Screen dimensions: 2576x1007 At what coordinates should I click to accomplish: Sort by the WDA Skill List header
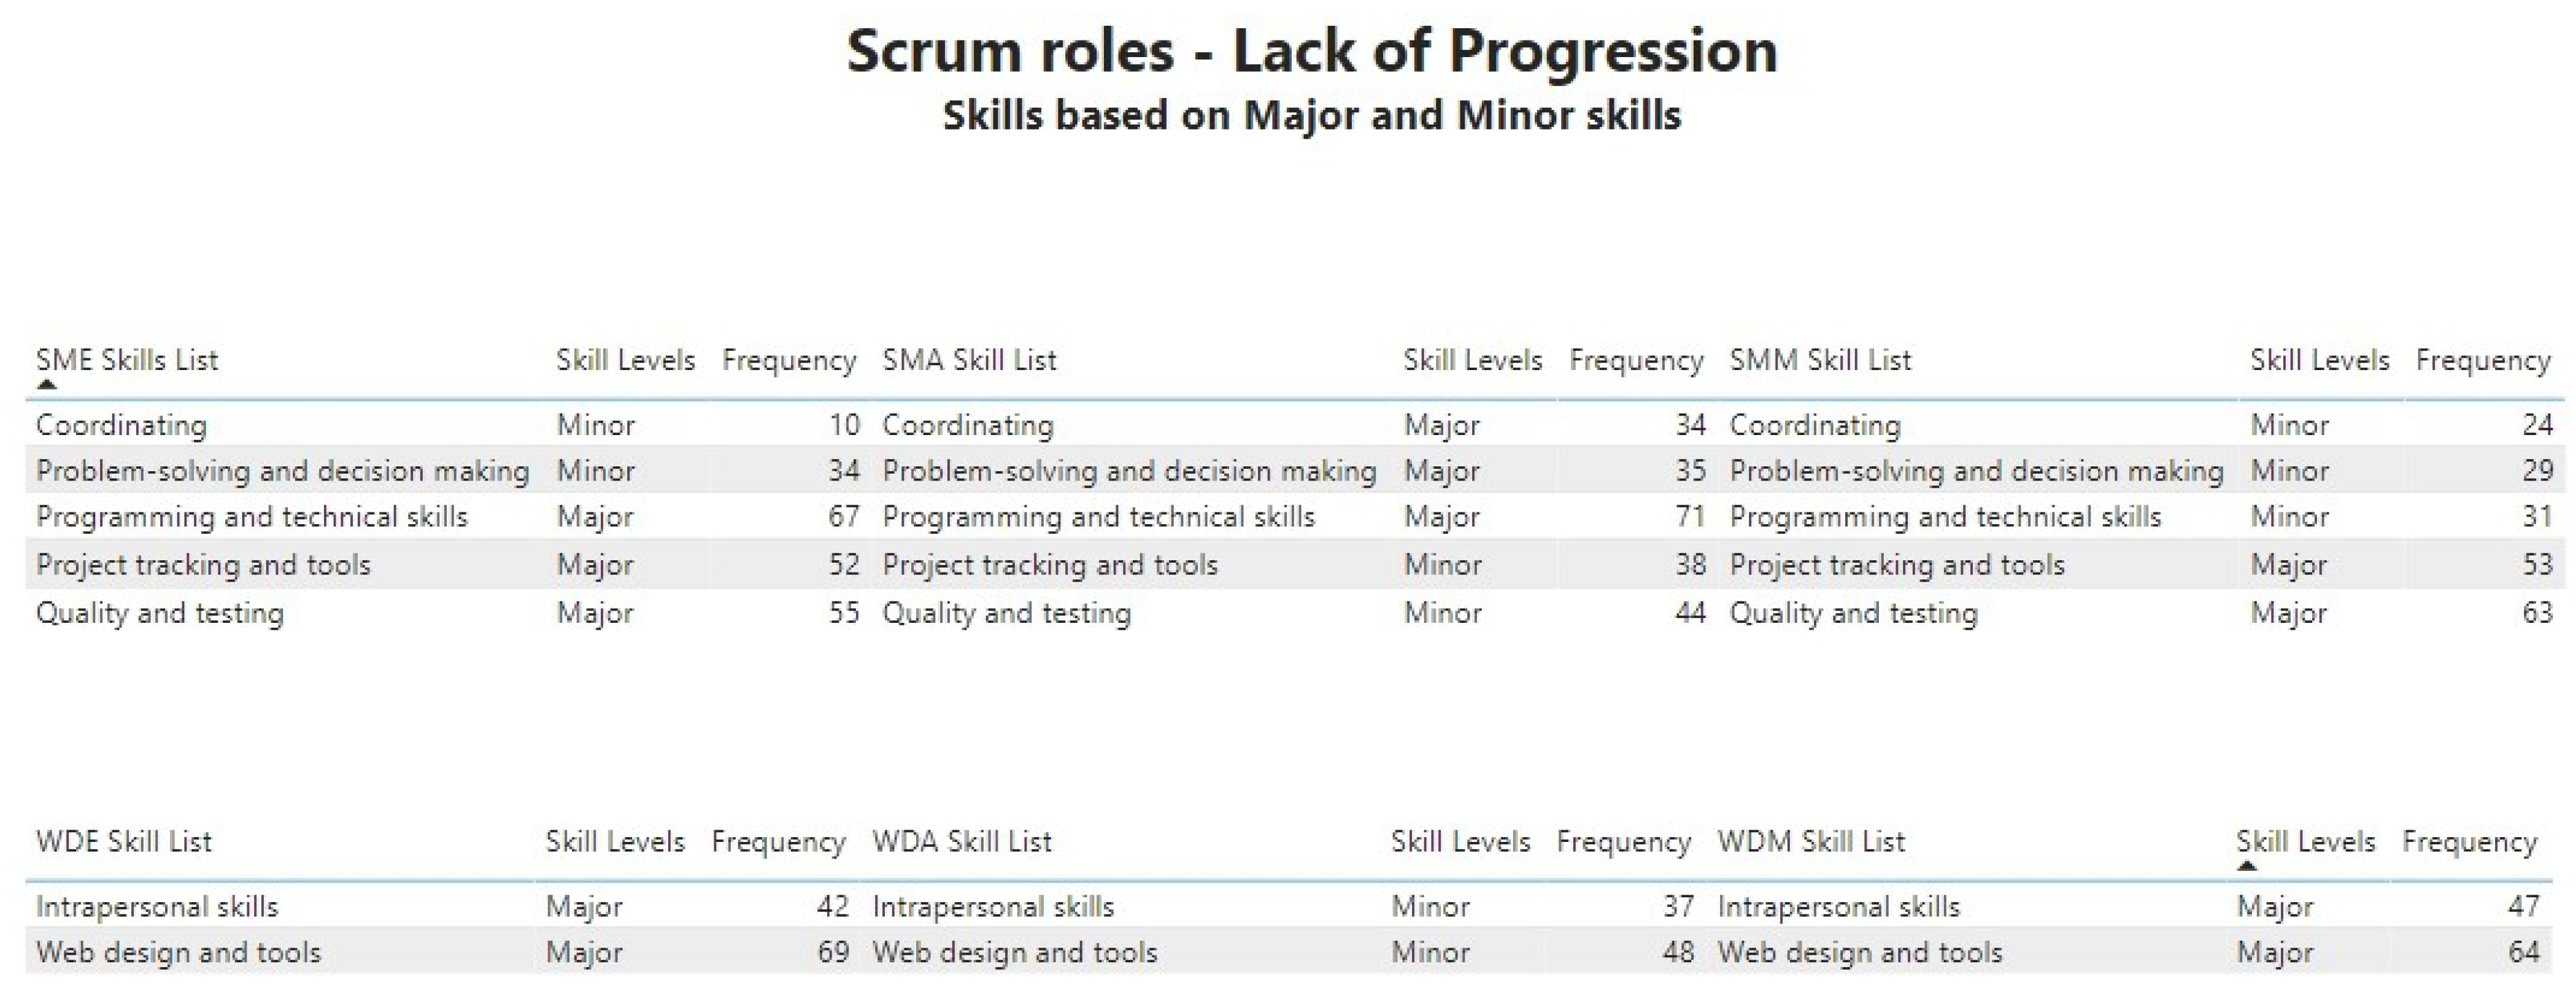[961, 842]
